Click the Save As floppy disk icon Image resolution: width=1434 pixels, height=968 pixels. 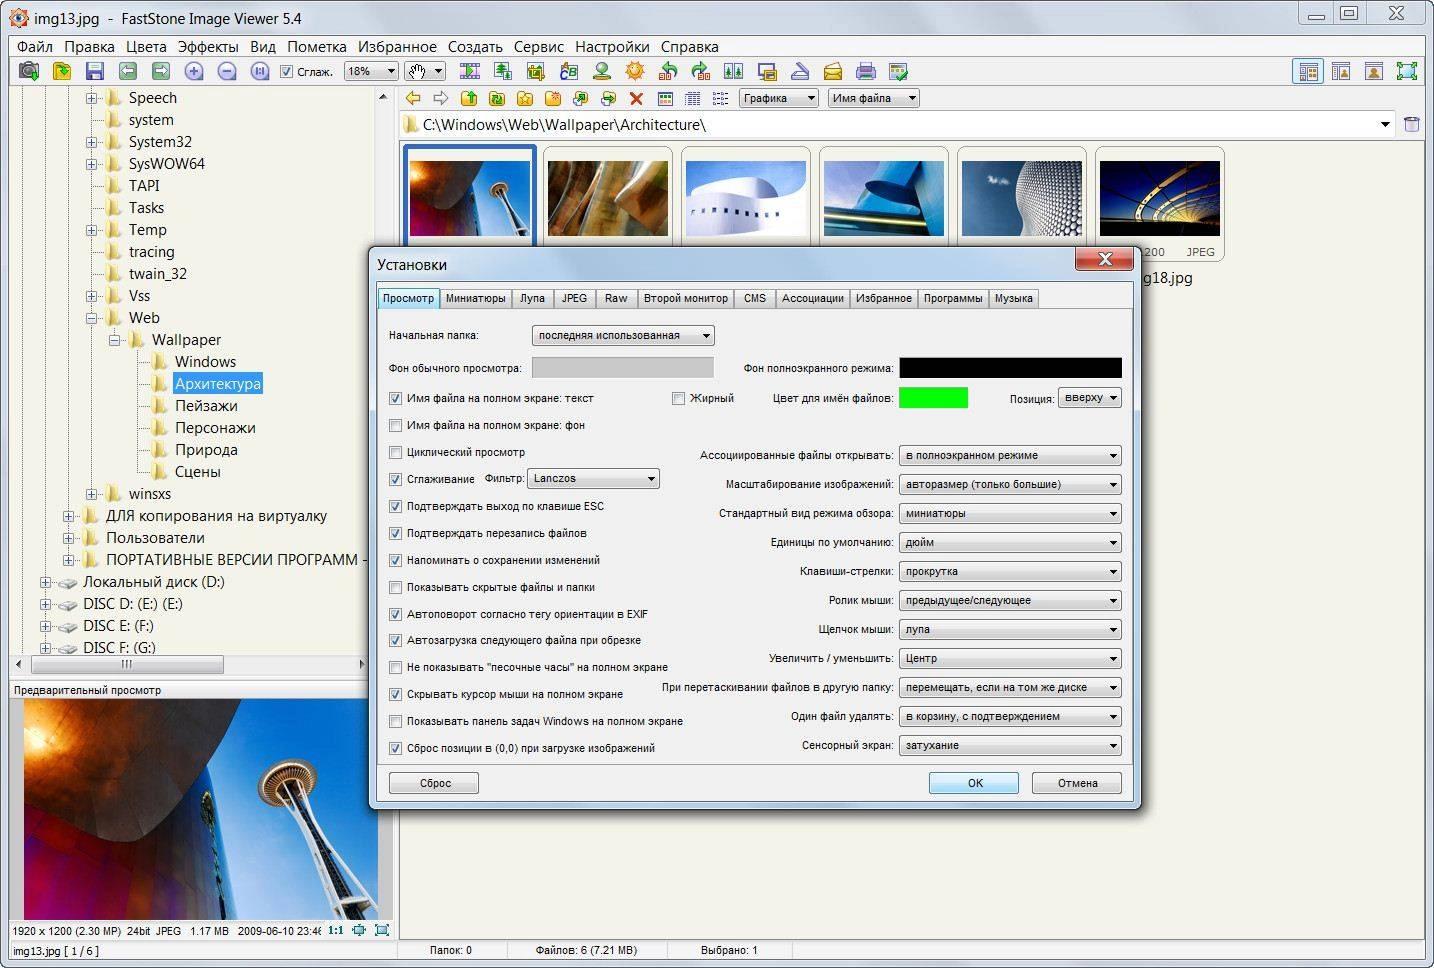95,71
